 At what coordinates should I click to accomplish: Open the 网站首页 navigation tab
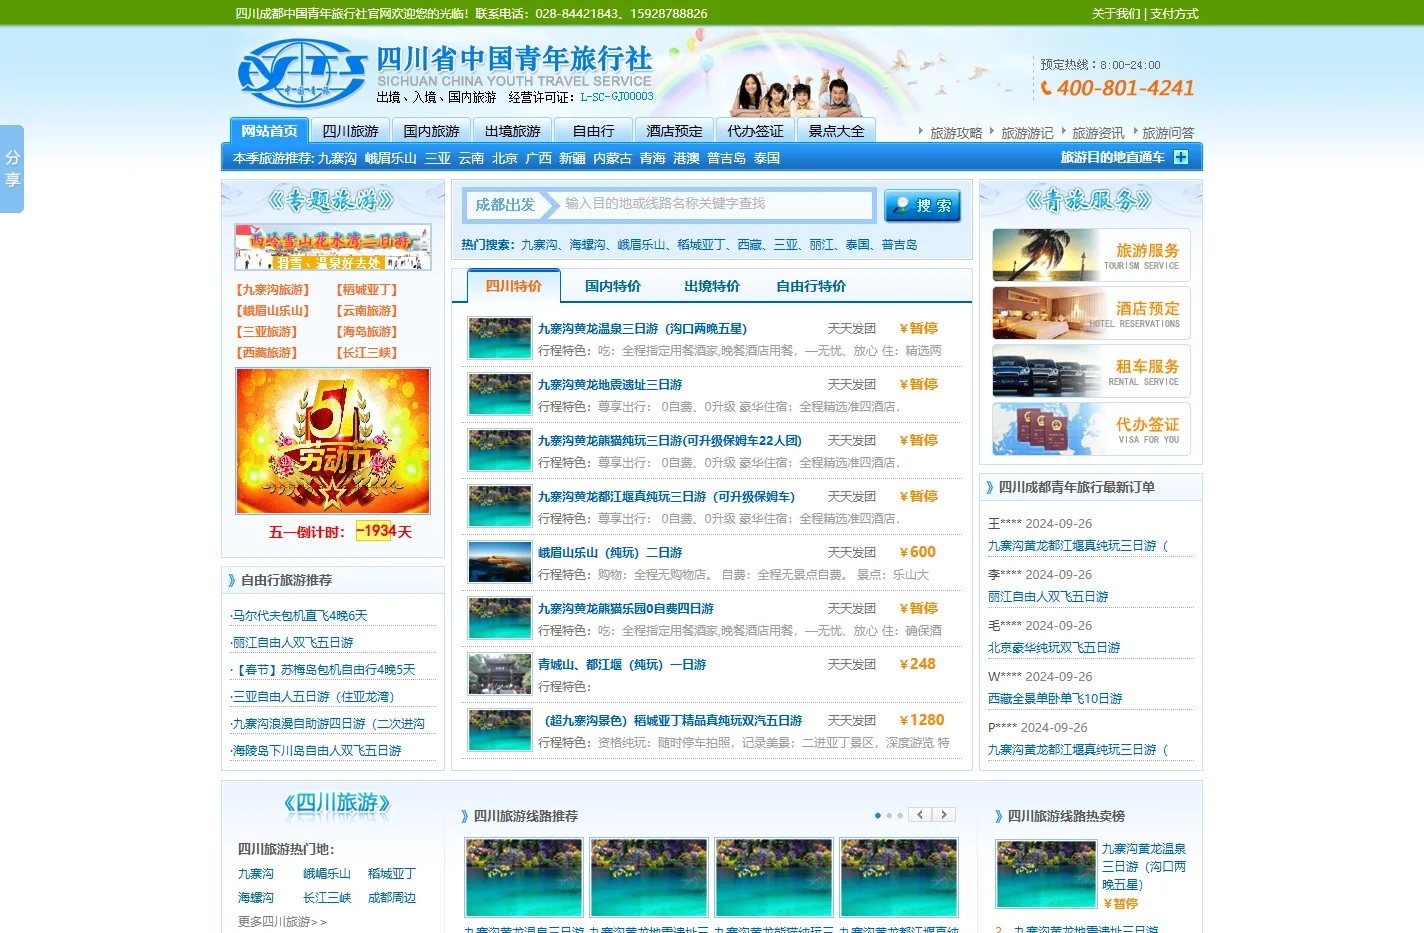[269, 131]
